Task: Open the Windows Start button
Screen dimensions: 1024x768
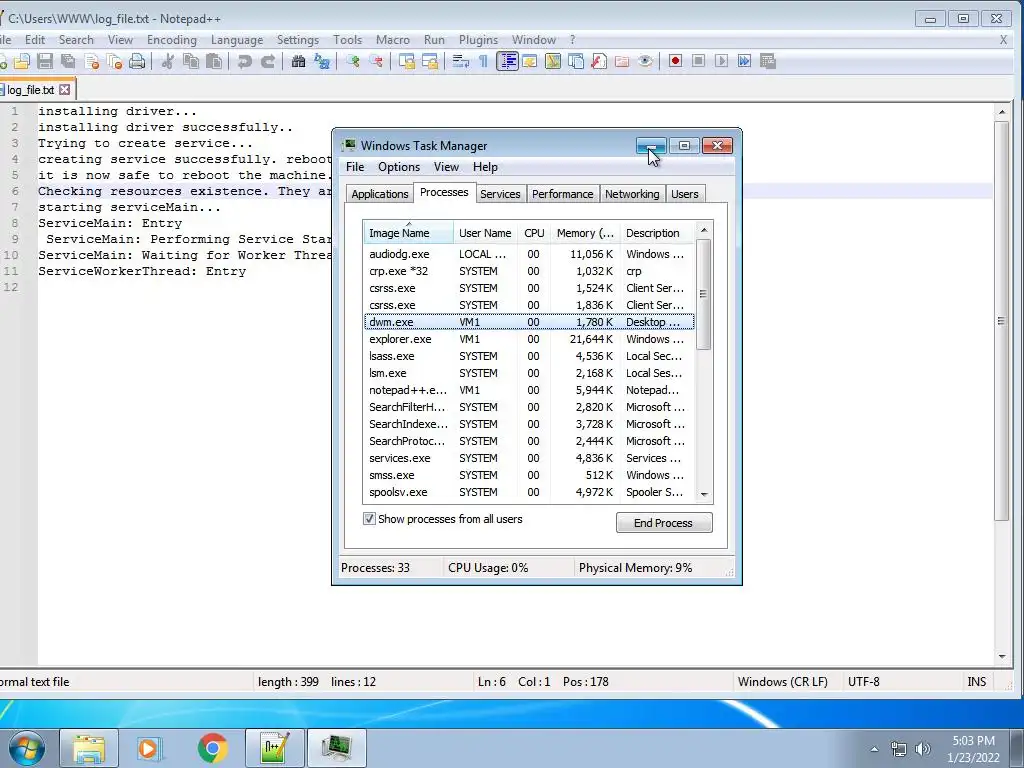Action: point(25,748)
